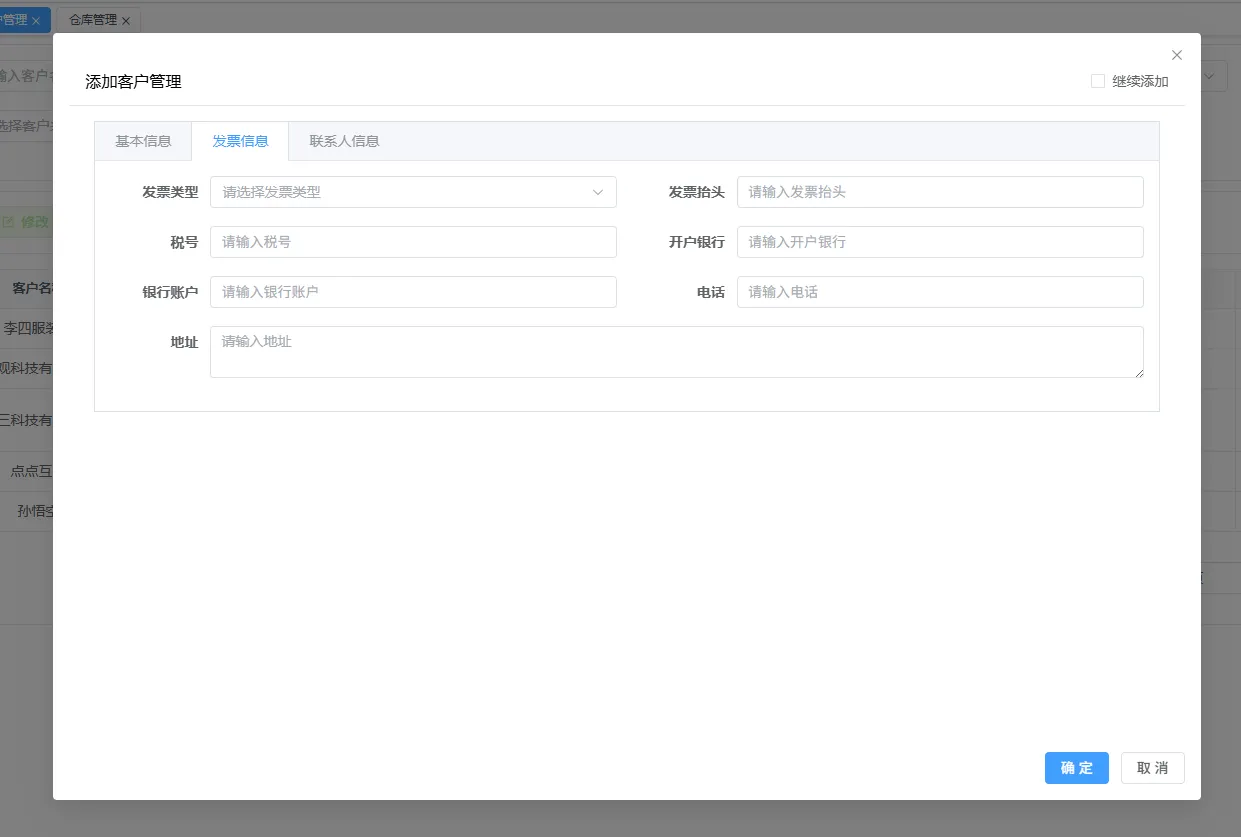The width and height of the screenshot is (1241, 837).
Task: Open the 联系人信息 tab
Action: (x=344, y=141)
